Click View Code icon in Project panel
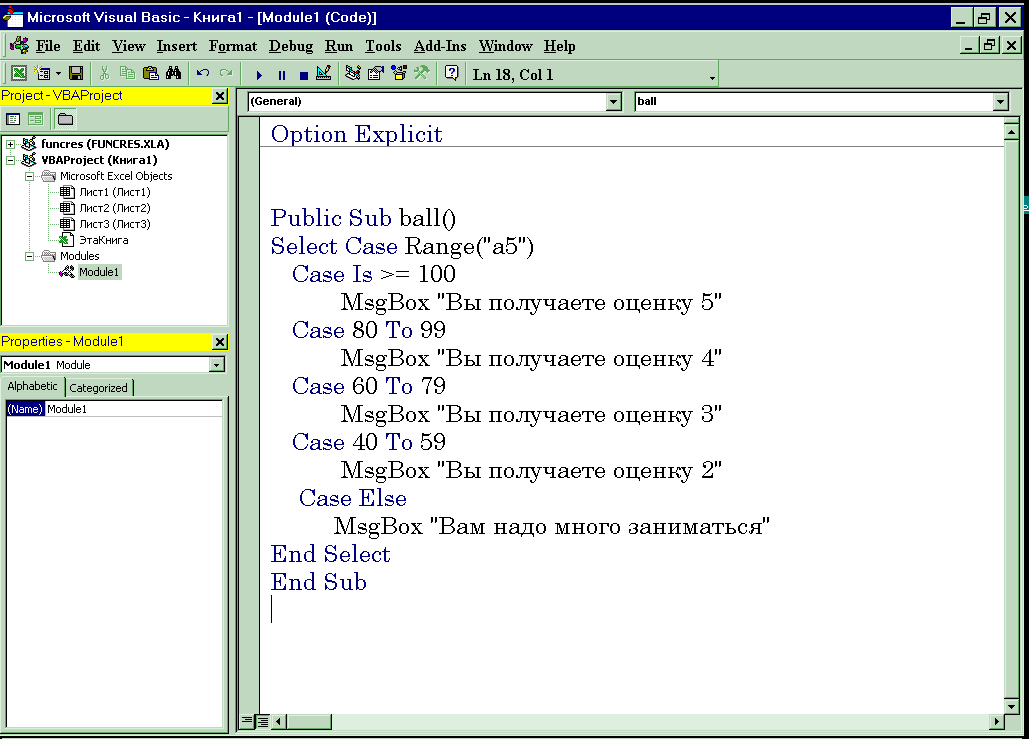This screenshot has height=739, width=1029. click(x=13, y=119)
